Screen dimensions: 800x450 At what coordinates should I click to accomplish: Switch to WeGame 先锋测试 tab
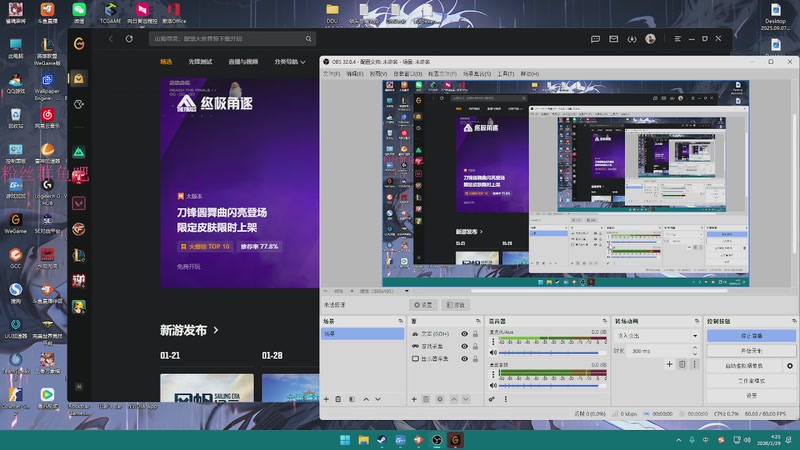point(200,62)
